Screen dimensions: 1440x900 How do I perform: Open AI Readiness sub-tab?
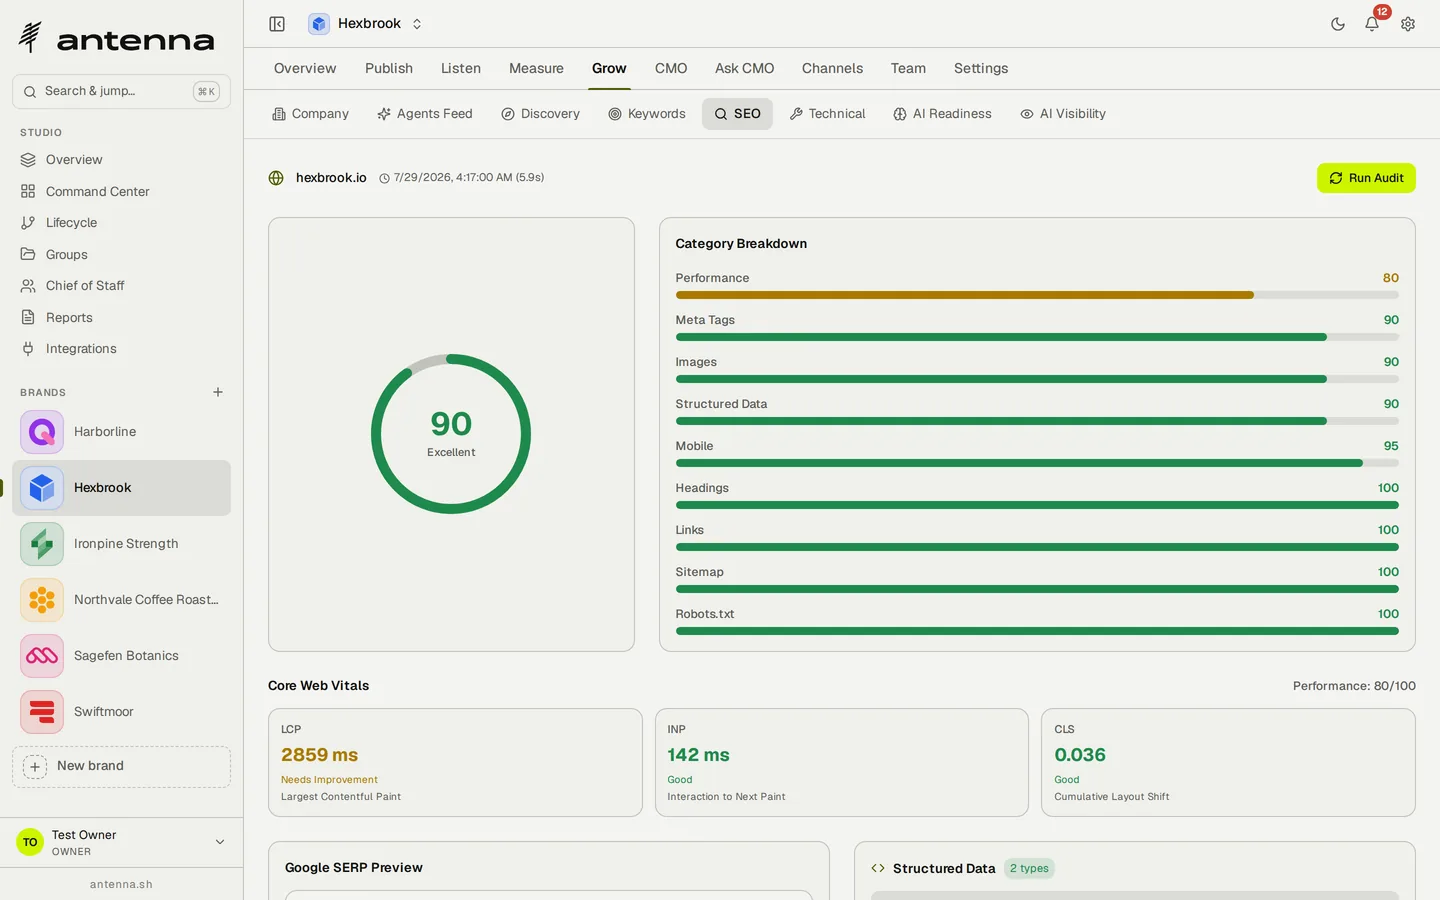point(942,114)
